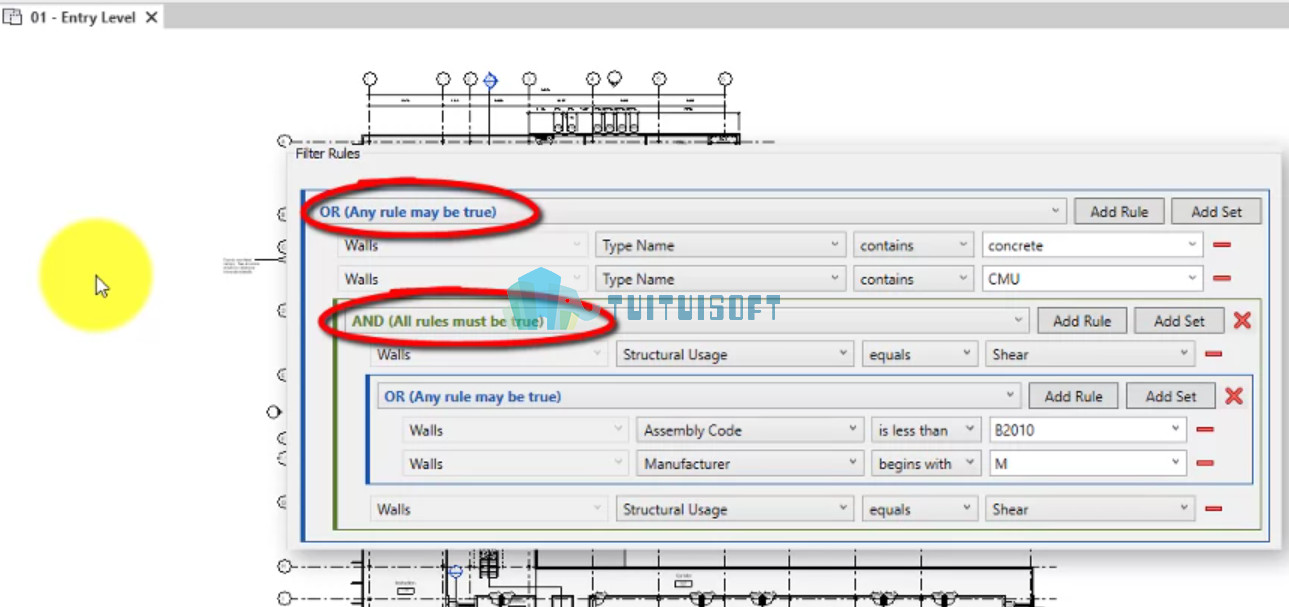
Task: Click Add Set for the top OR set
Action: click(x=1217, y=212)
